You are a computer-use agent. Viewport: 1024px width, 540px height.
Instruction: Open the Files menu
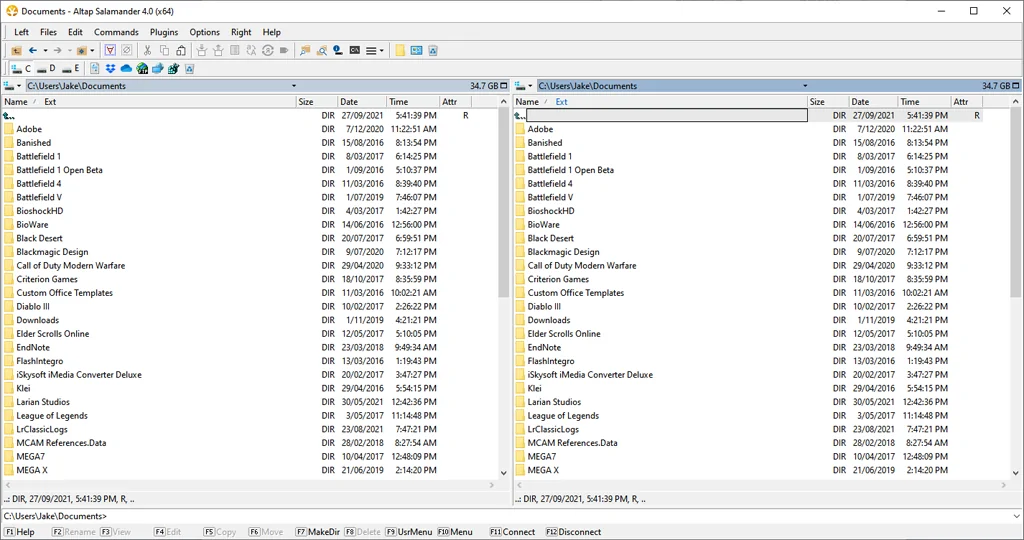tap(48, 32)
